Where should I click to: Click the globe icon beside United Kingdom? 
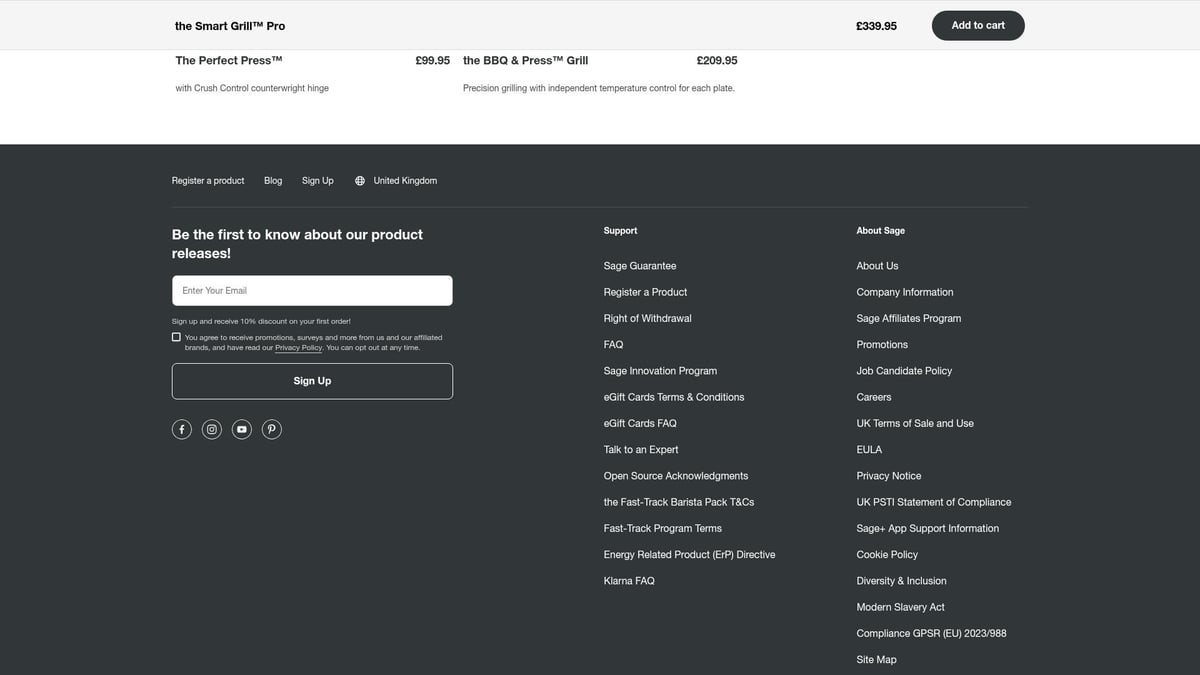360,181
